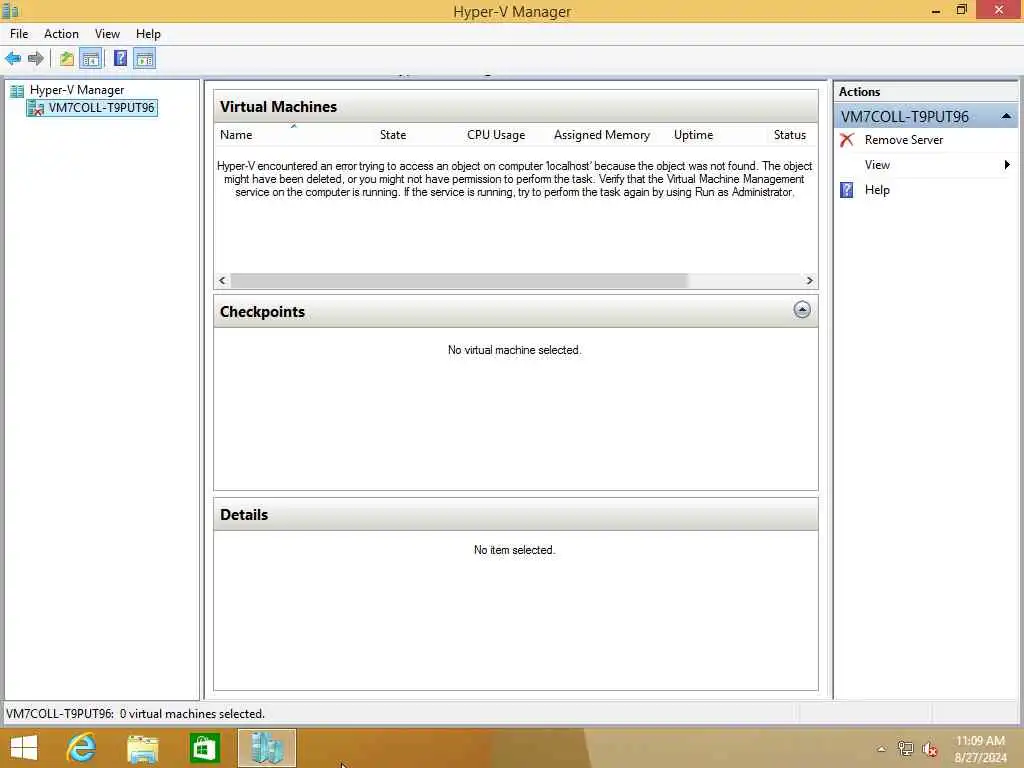Click the horizontal scrollbar right arrow

coord(810,281)
